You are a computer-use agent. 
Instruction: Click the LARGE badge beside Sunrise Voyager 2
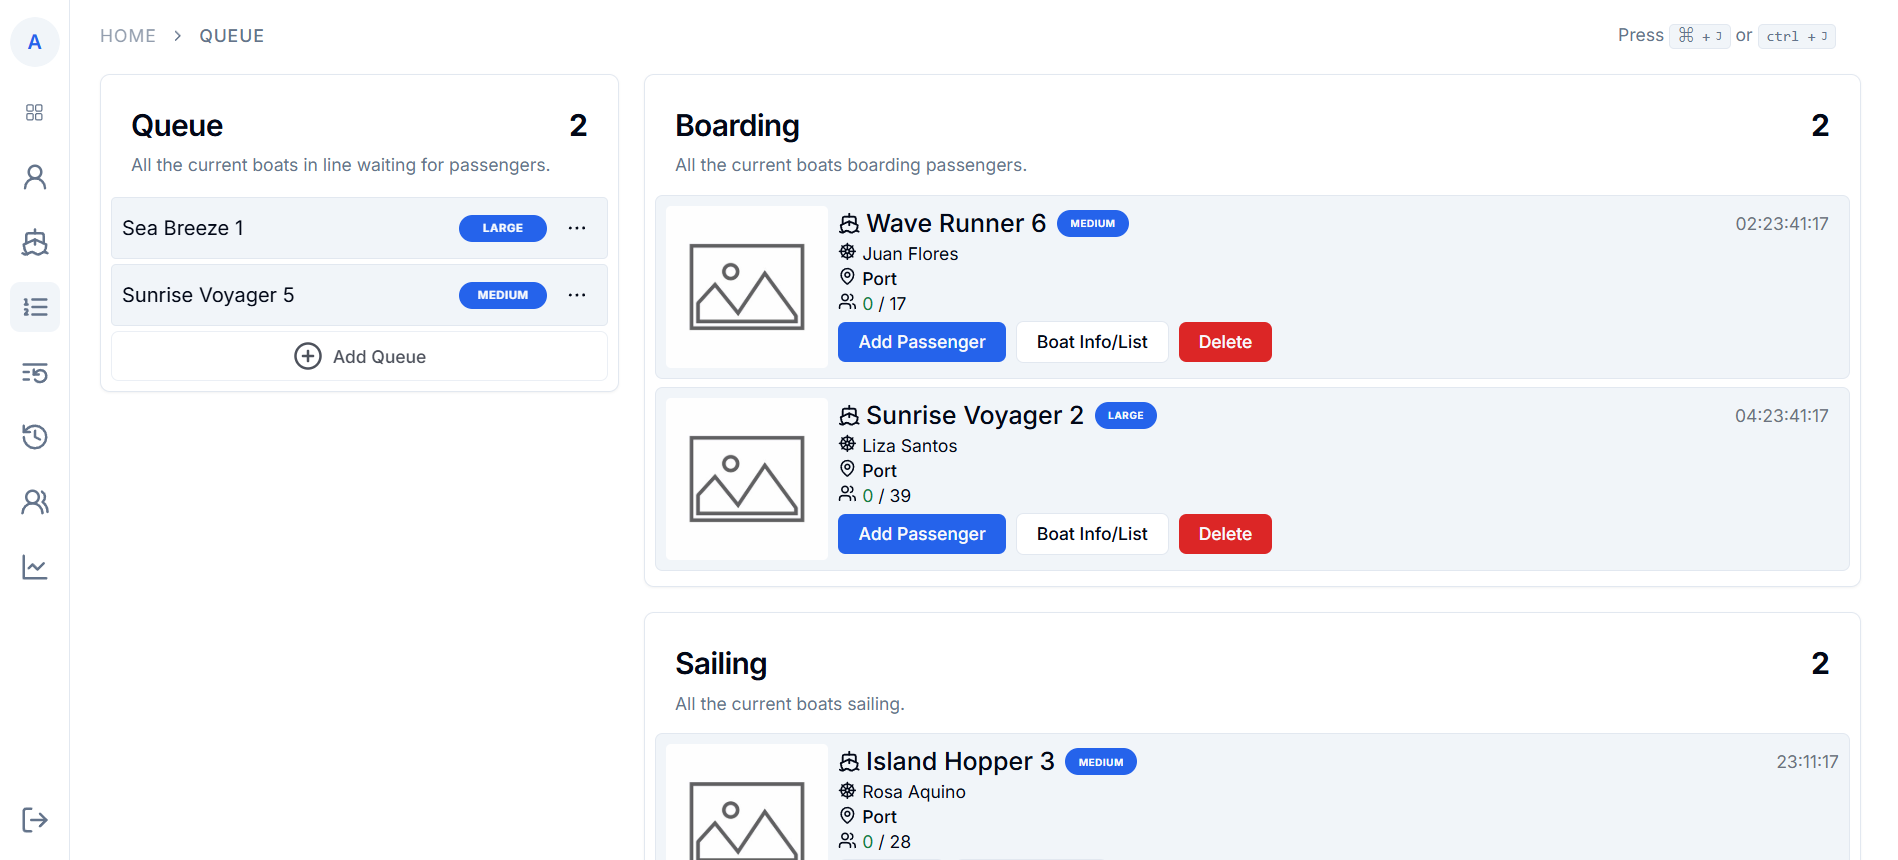coord(1126,416)
